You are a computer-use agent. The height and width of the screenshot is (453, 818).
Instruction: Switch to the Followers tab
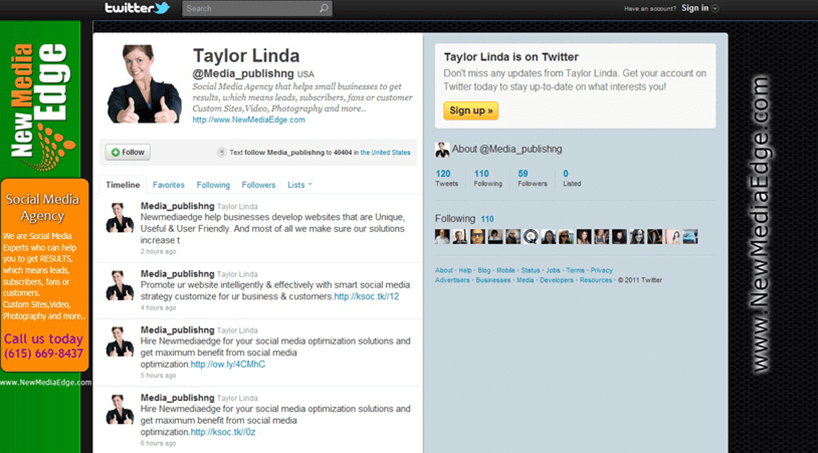click(258, 185)
